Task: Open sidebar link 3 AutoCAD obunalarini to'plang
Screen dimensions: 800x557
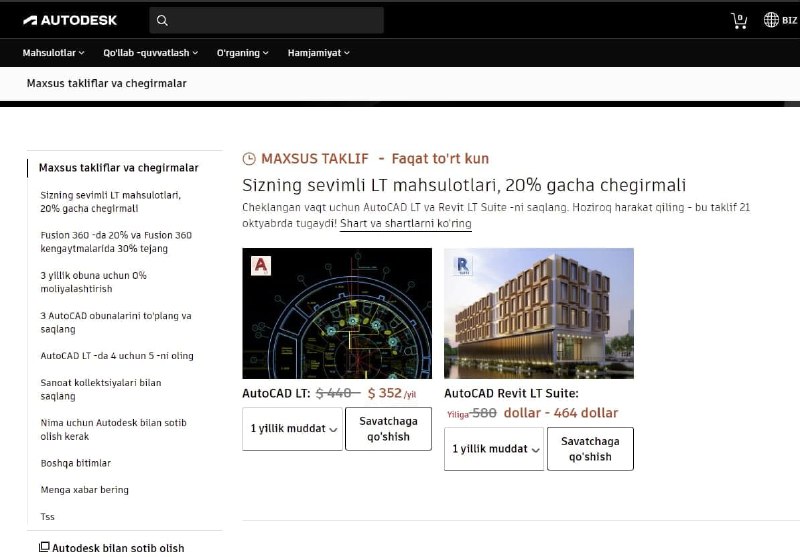Action: pyautogui.click(x=116, y=322)
